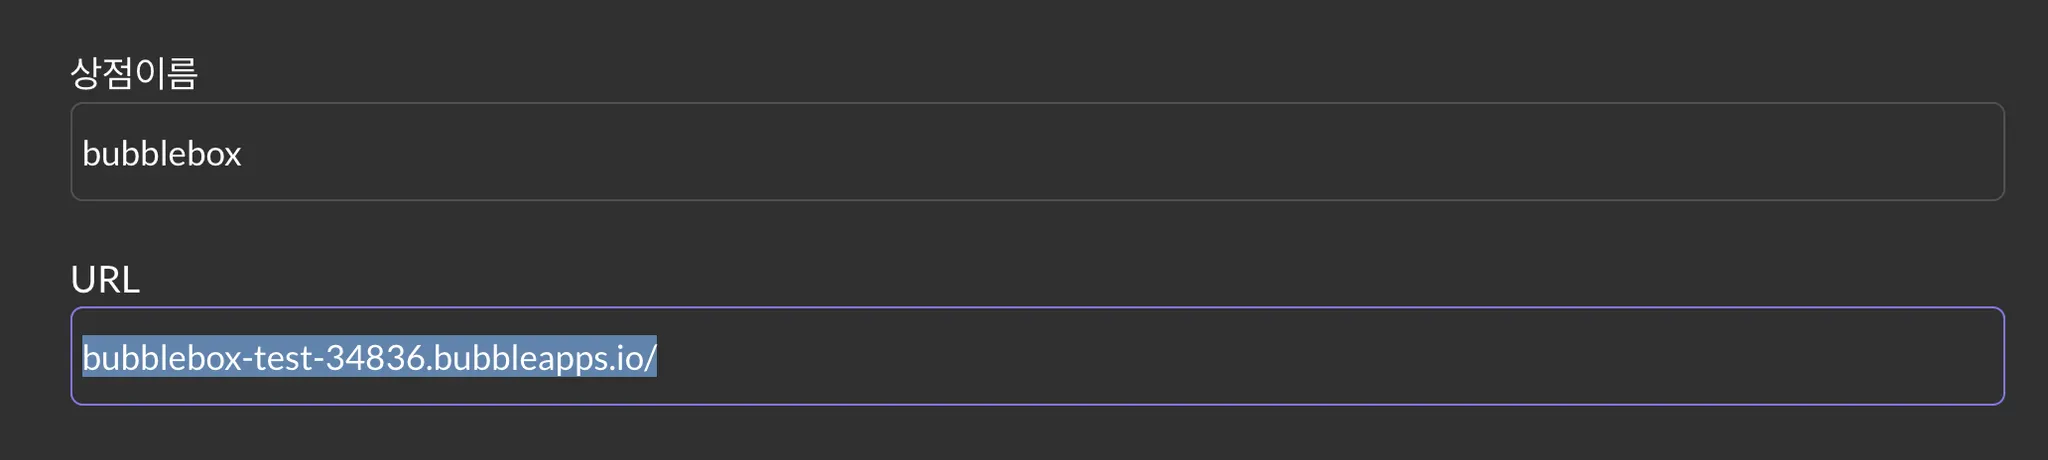The width and height of the screenshot is (2048, 460).
Task: Place cursor before 'bubblebox-test' in URL field
Action: (82, 357)
